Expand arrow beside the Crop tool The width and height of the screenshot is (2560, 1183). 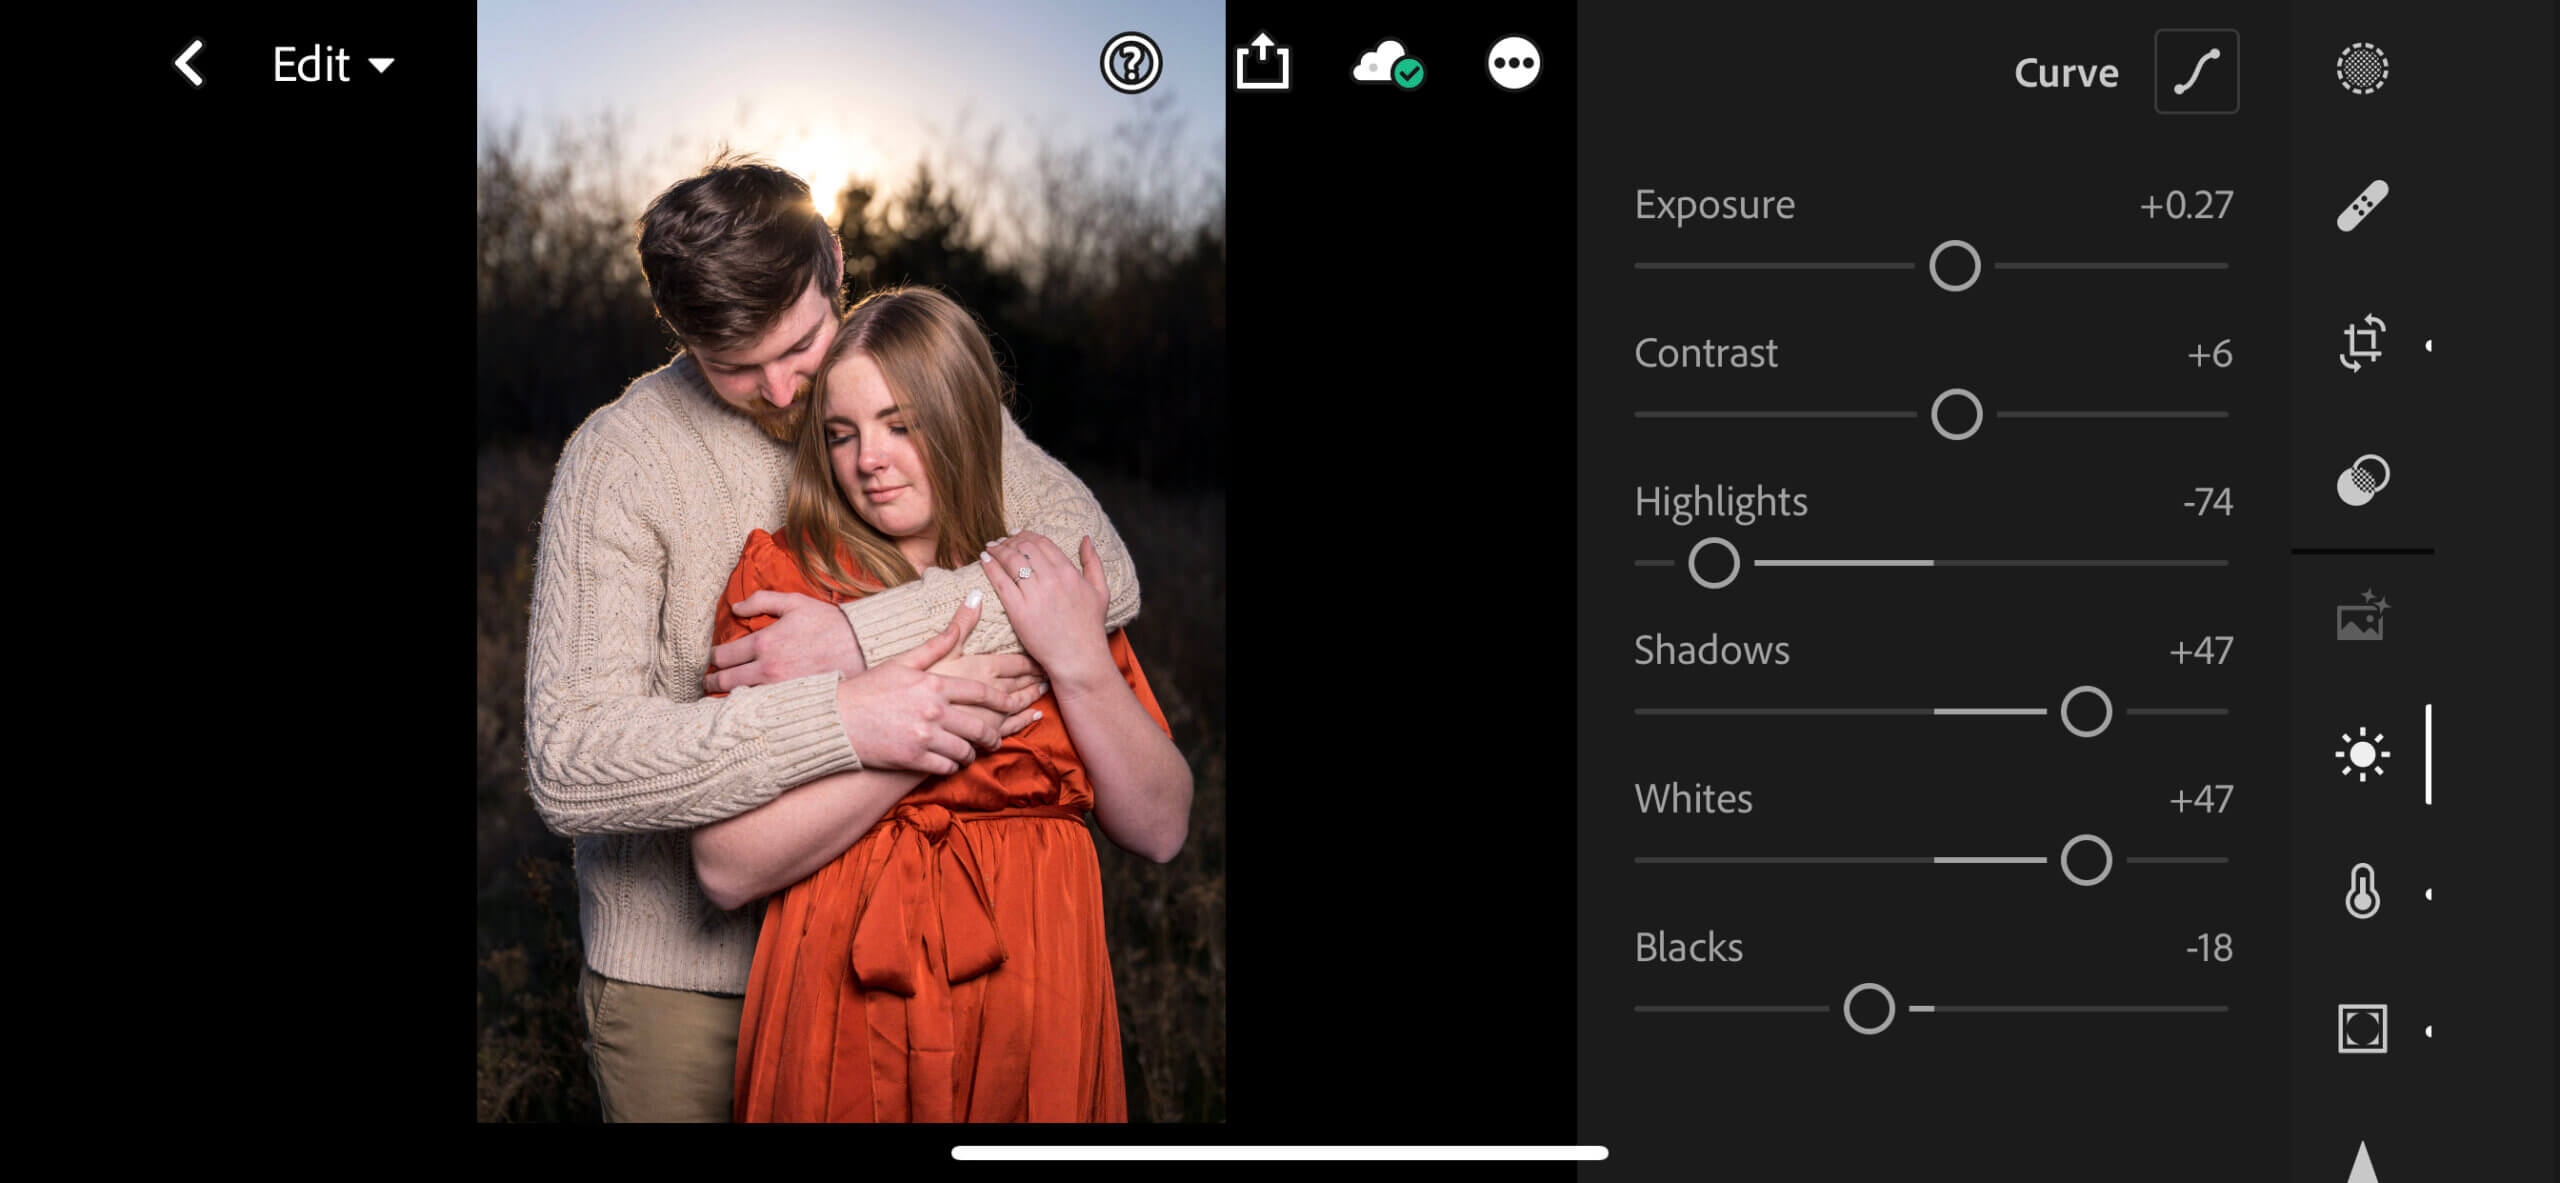pos(2429,346)
